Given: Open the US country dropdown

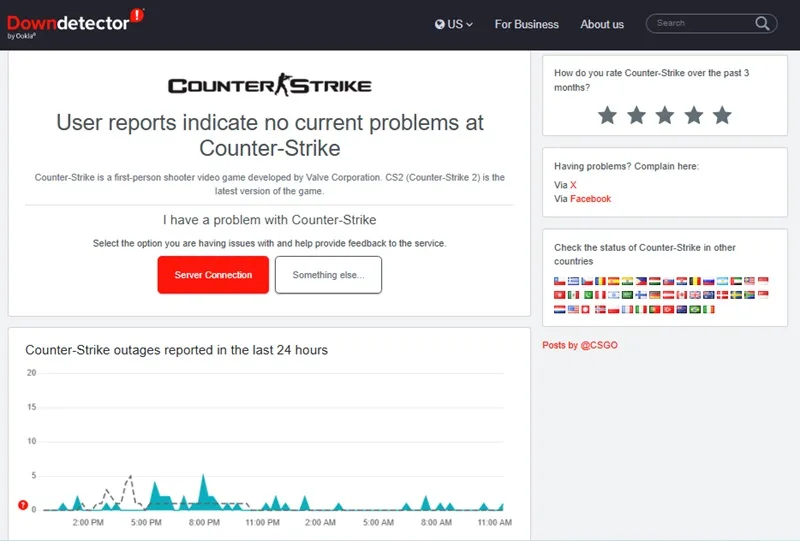Looking at the screenshot, I should 454,24.
